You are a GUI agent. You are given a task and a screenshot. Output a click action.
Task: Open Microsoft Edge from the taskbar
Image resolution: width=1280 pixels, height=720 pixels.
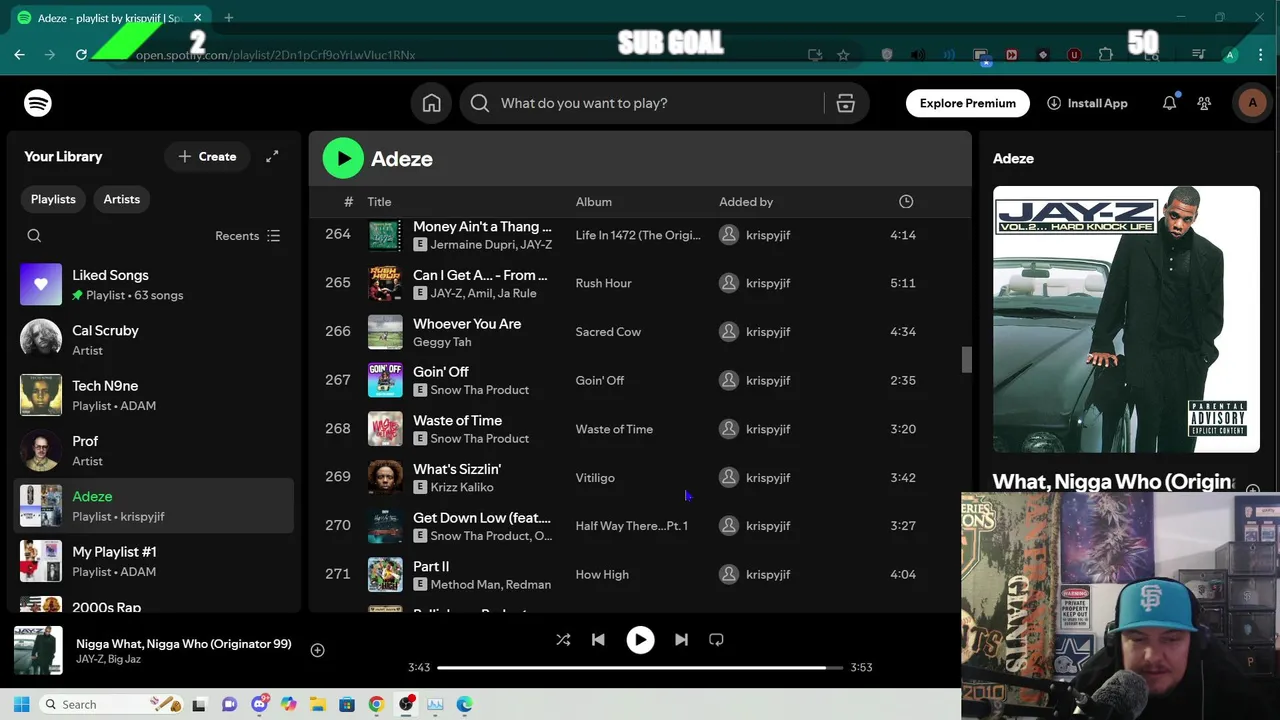pyautogui.click(x=464, y=704)
